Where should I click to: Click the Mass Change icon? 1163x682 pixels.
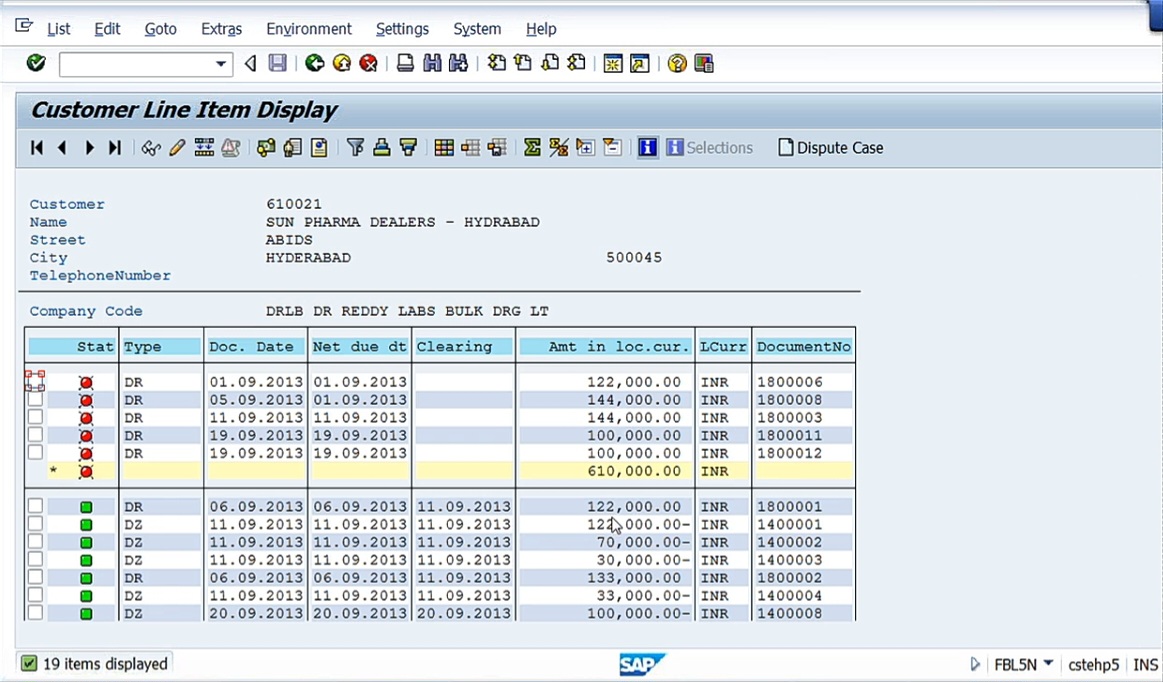204,148
